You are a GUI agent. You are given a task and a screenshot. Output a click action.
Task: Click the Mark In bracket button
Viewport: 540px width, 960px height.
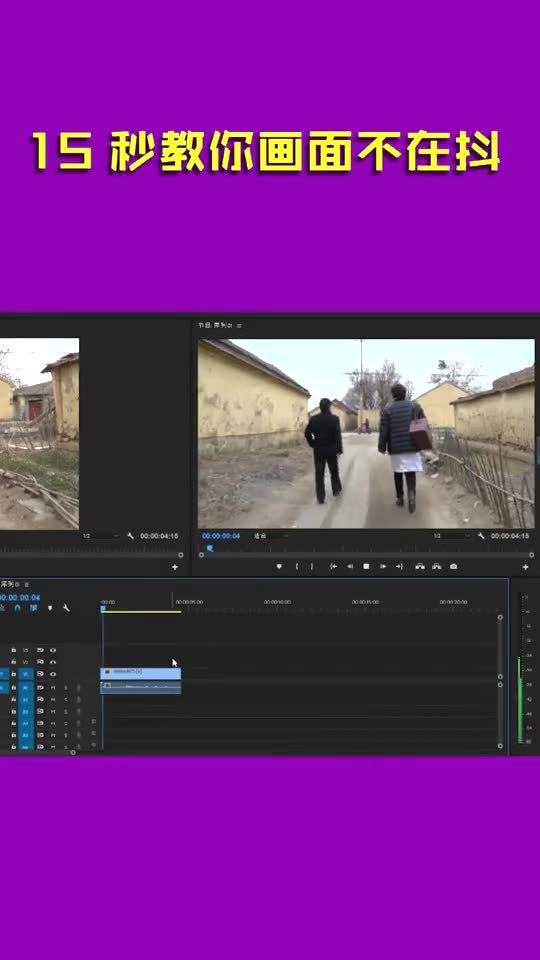point(297,566)
